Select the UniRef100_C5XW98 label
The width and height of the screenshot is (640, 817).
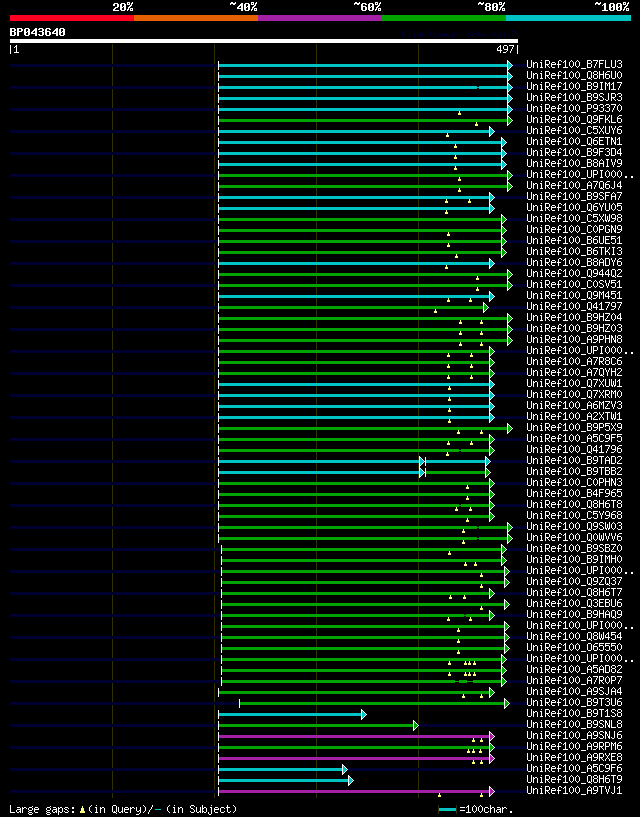click(574, 218)
